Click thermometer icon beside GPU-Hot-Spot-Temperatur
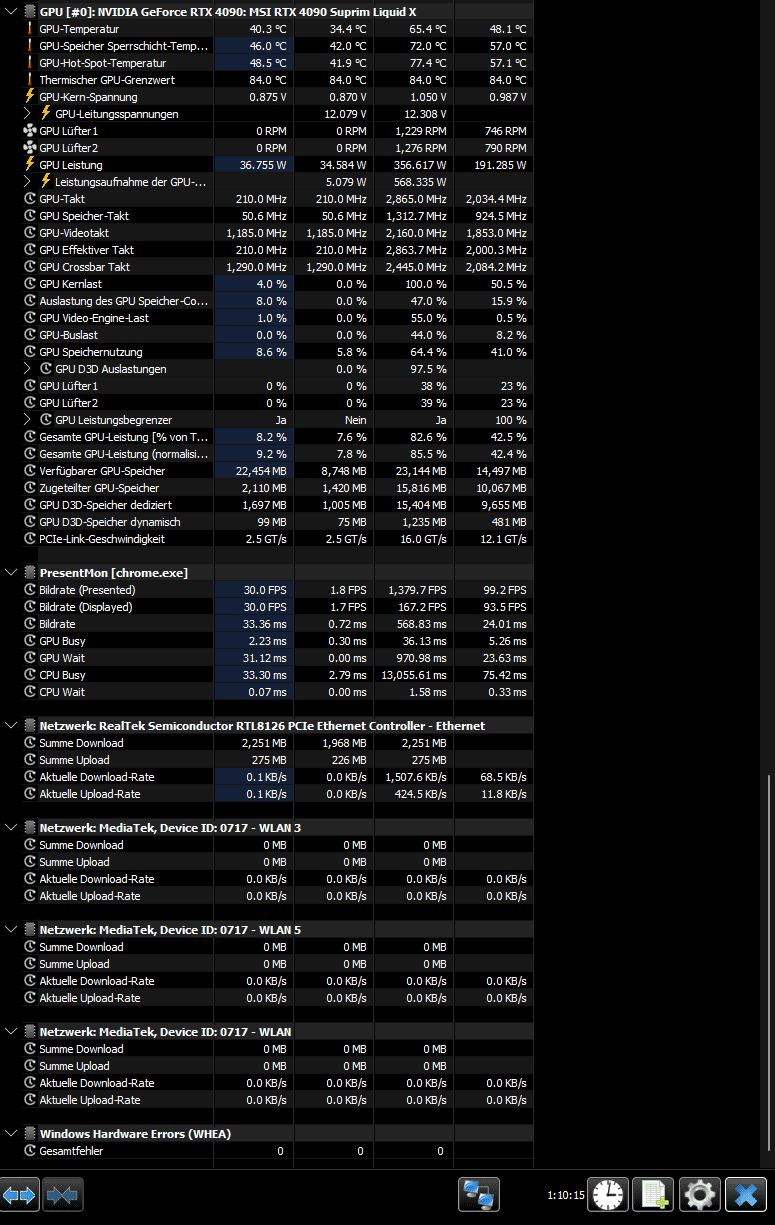 (x=30, y=63)
